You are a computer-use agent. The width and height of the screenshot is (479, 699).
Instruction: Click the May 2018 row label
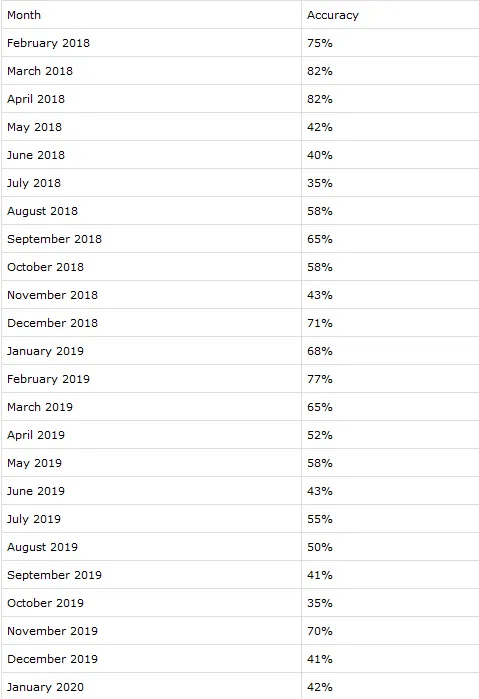(x=34, y=127)
